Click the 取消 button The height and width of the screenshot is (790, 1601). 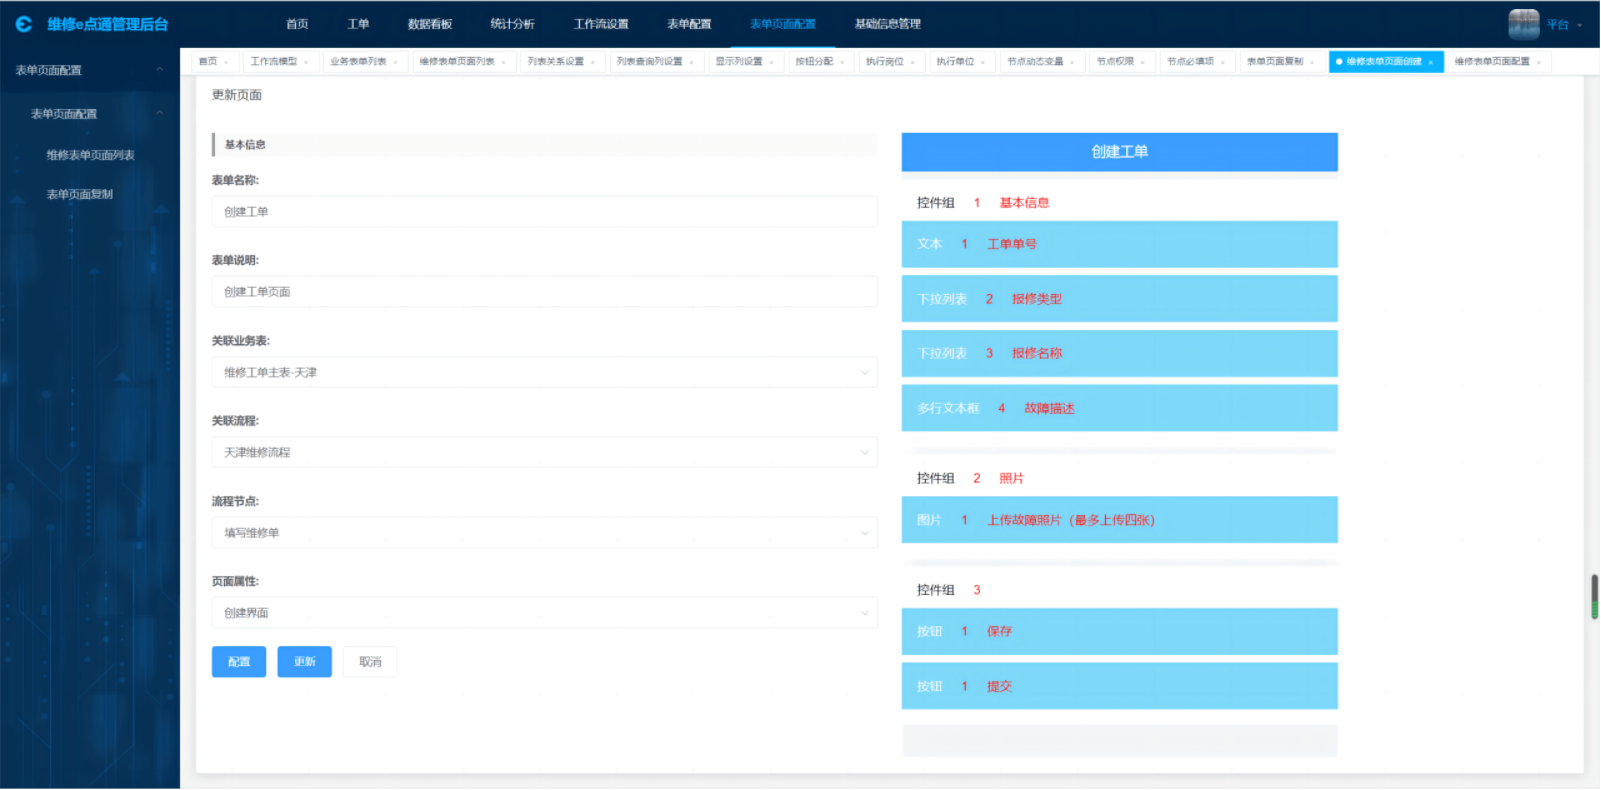370,662
